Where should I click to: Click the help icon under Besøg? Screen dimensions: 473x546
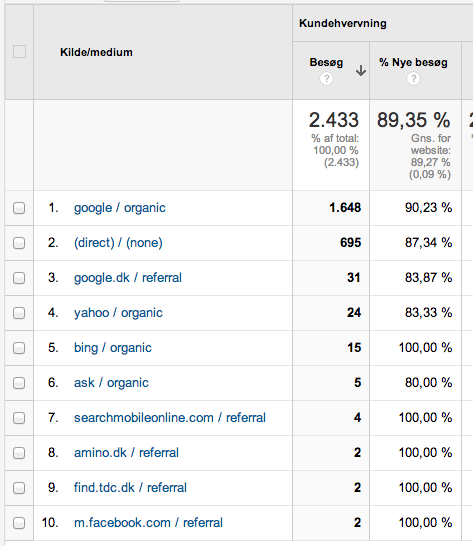[x=326, y=79]
